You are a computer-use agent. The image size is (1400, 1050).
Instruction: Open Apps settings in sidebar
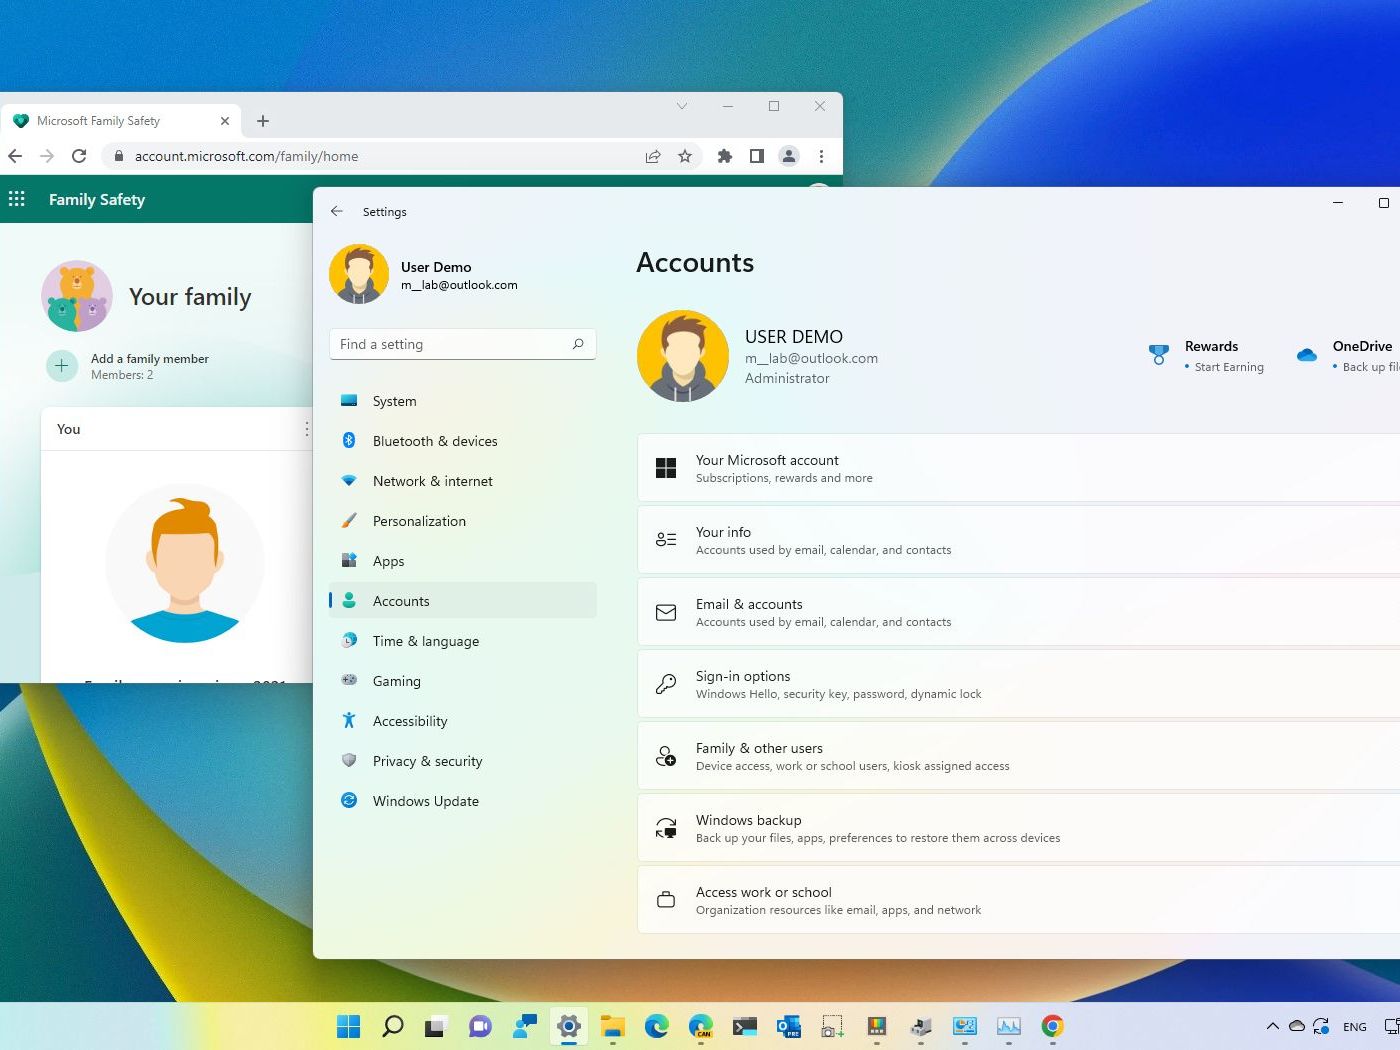coord(462,561)
